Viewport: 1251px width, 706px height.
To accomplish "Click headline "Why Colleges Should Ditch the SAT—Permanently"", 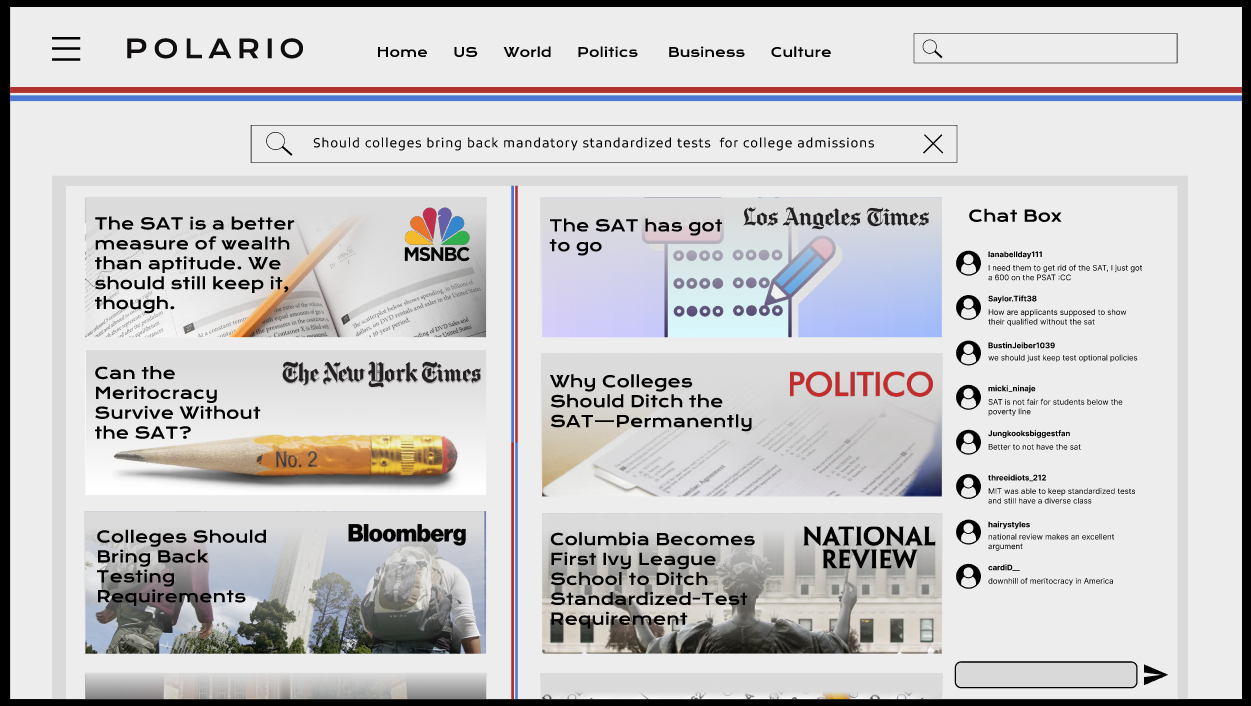I will (x=651, y=402).
